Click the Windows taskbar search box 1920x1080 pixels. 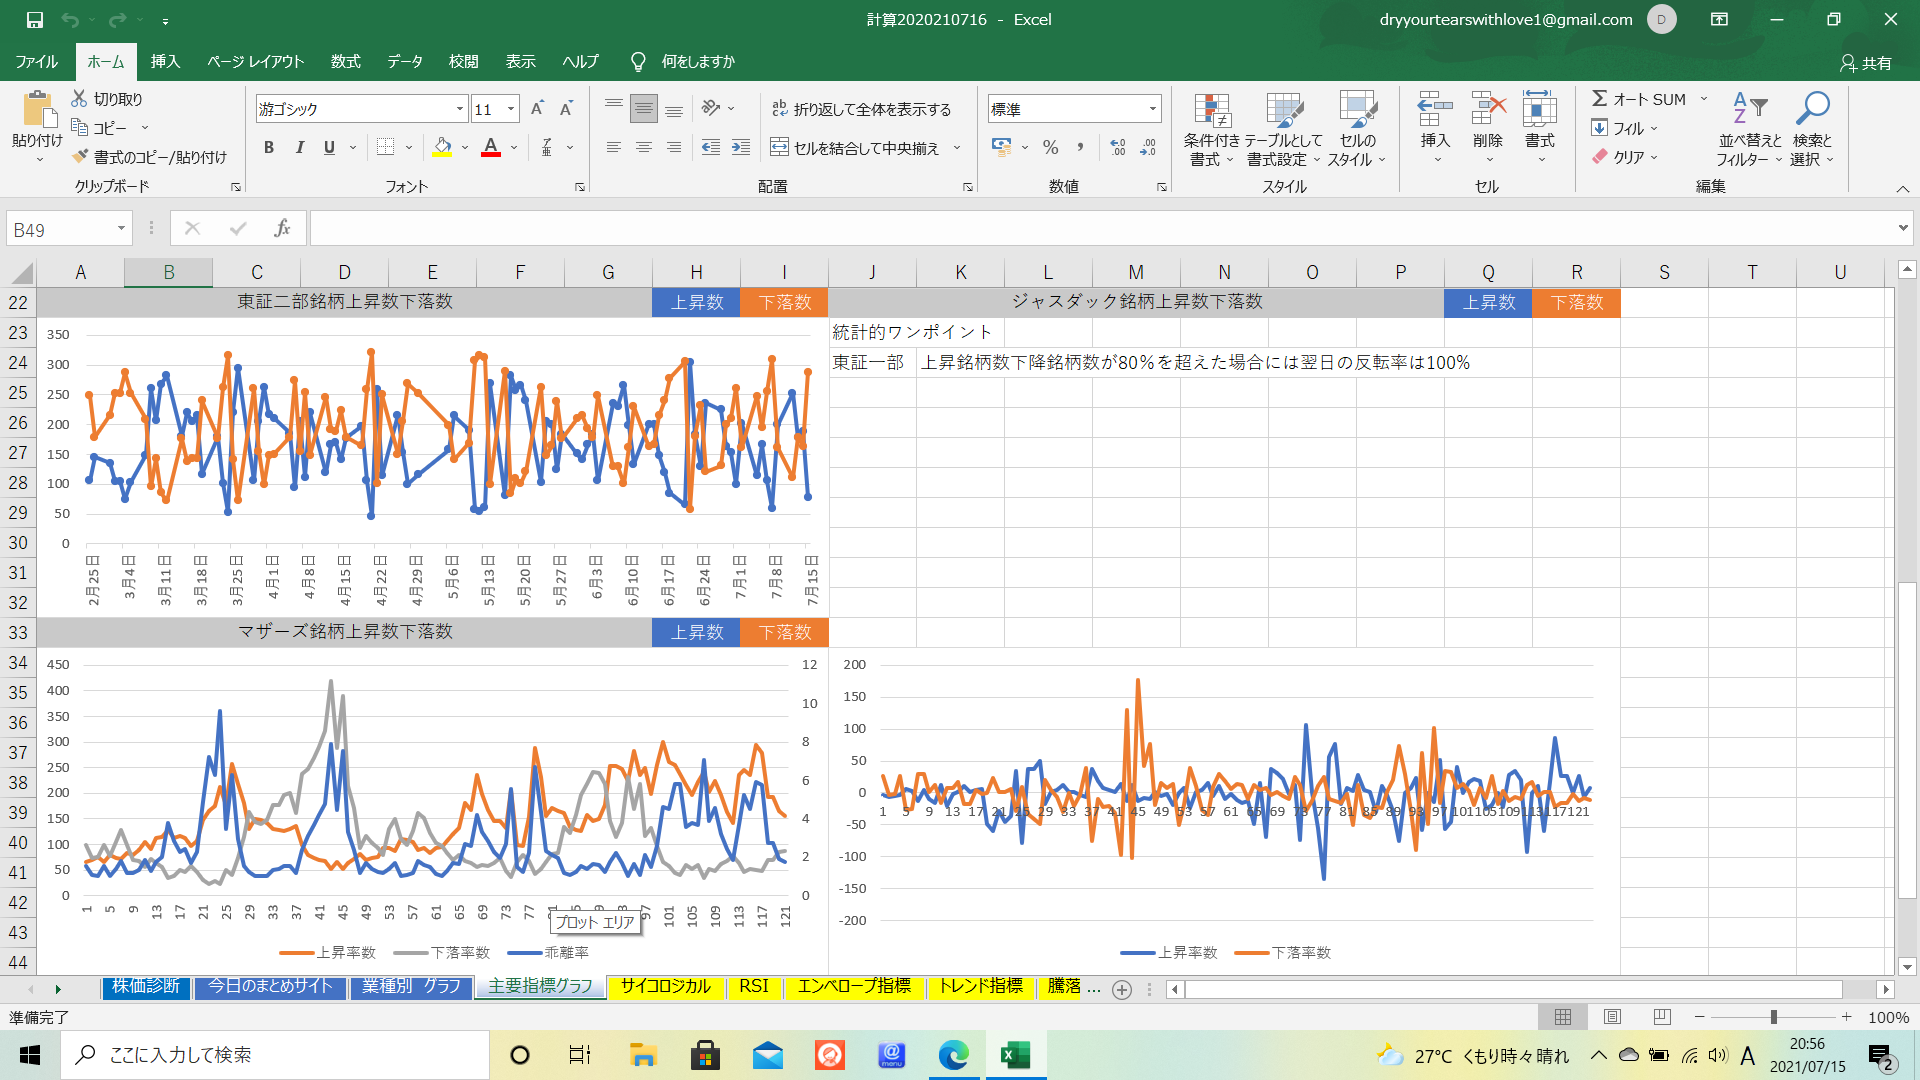[x=275, y=1055]
